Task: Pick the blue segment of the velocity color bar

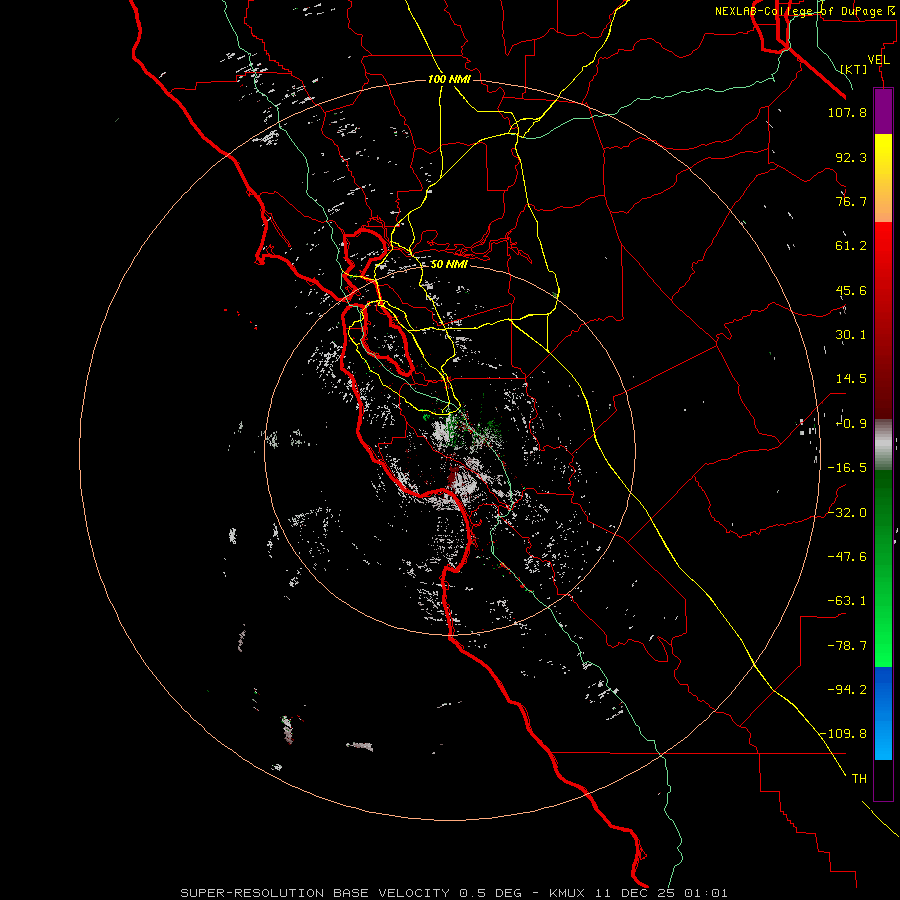Action: click(883, 713)
